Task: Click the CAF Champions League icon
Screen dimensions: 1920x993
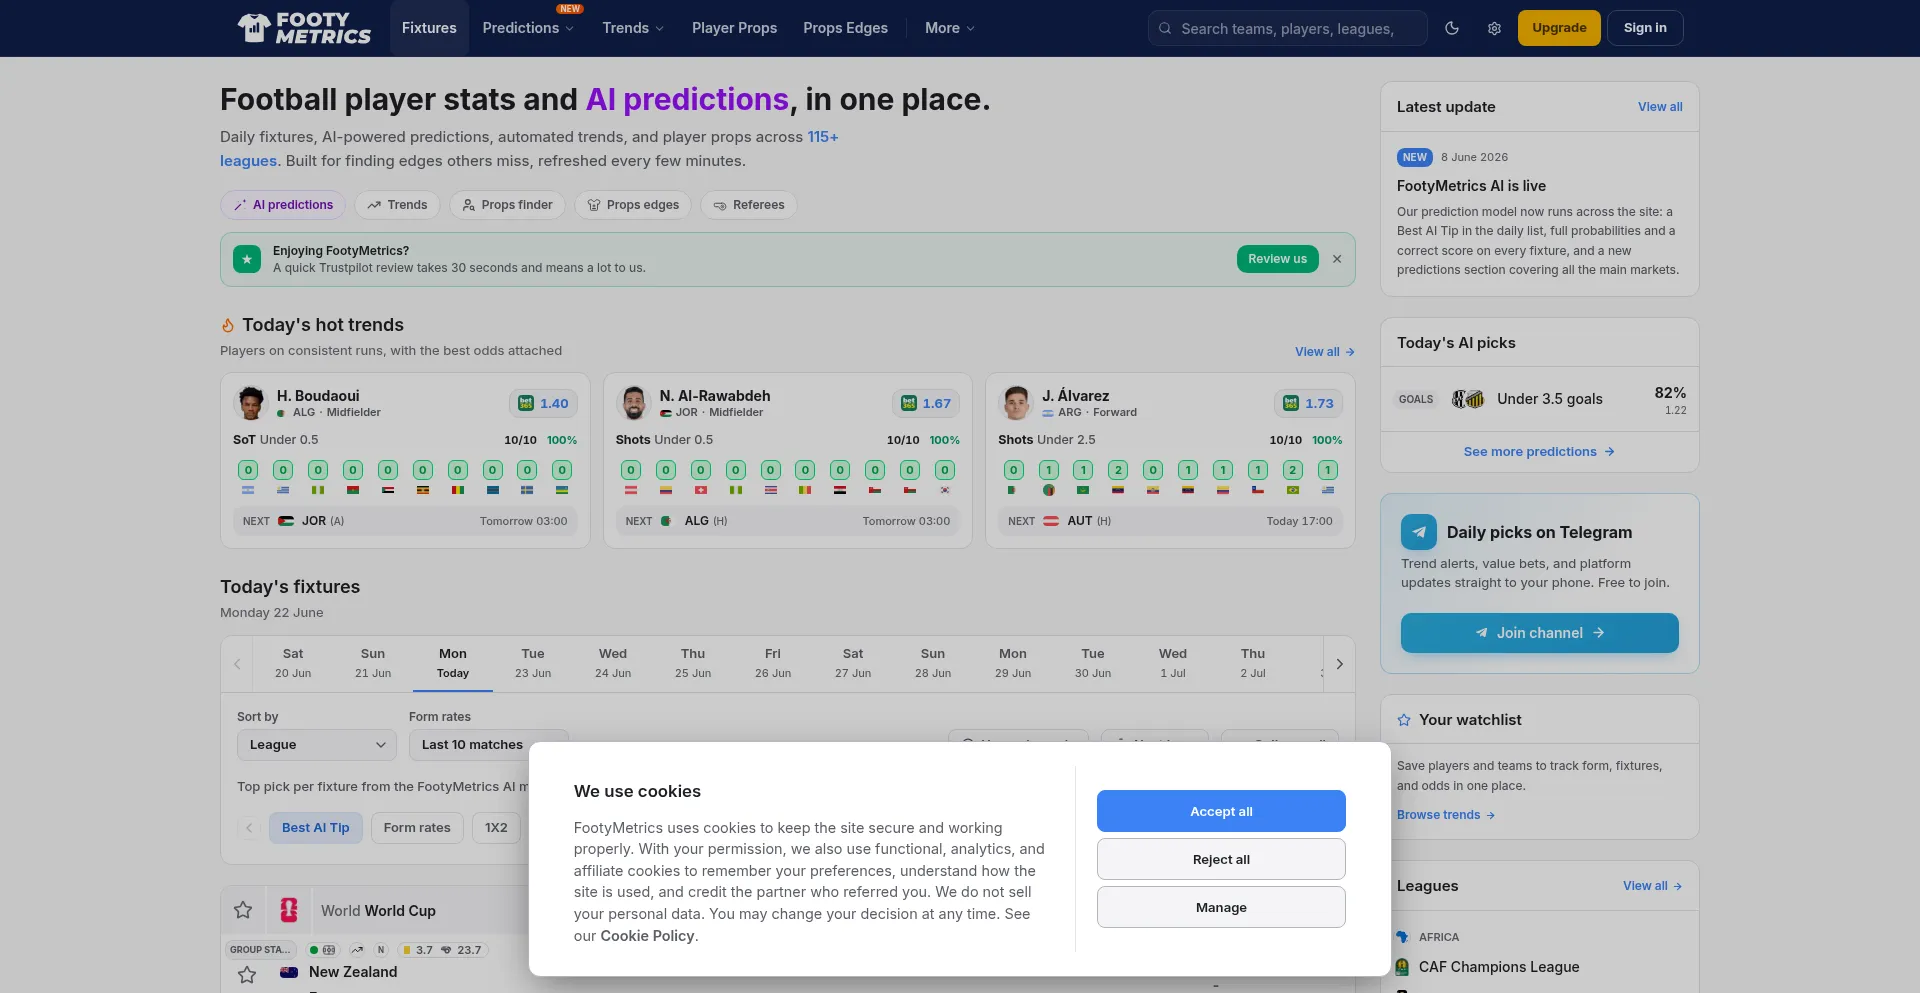Action: (x=1402, y=967)
